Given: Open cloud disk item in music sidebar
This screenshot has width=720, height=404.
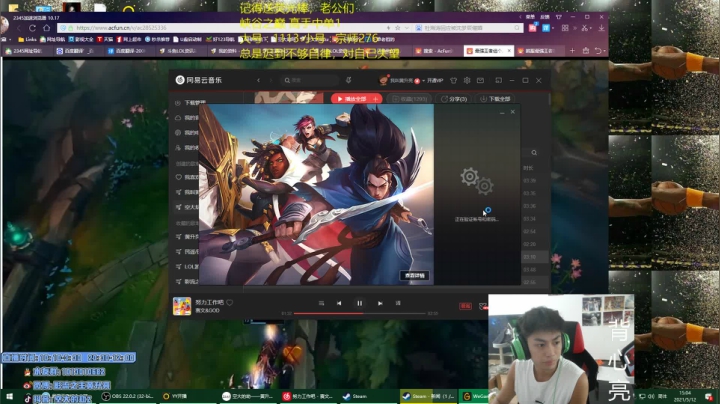Looking at the screenshot, I should pyautogui.click(x=186, y=118).
